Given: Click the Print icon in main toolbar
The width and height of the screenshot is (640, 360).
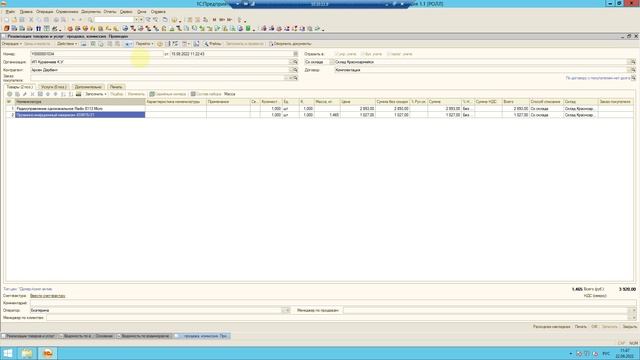Looking at the screenshot, I should click(56, 20).
